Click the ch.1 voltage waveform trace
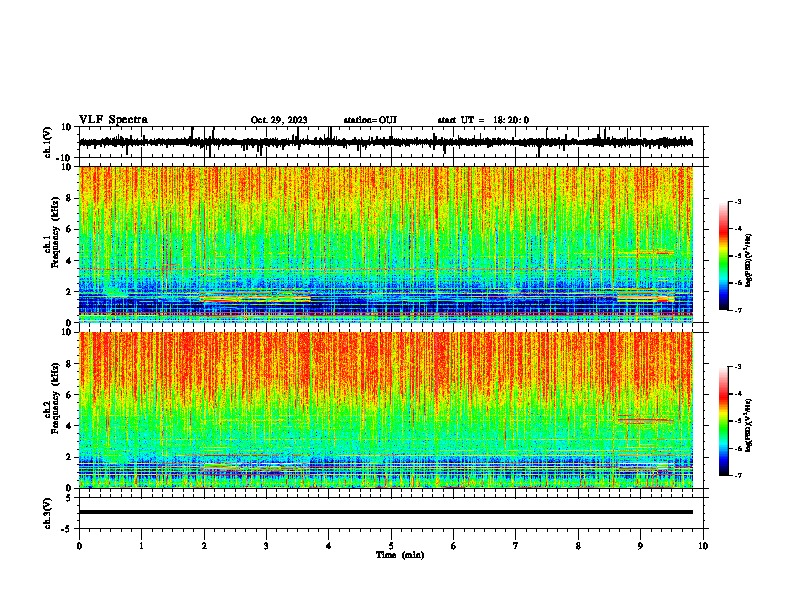Image resolution: width=792 pixels, height=612 pixels. [x=386, y=142]
